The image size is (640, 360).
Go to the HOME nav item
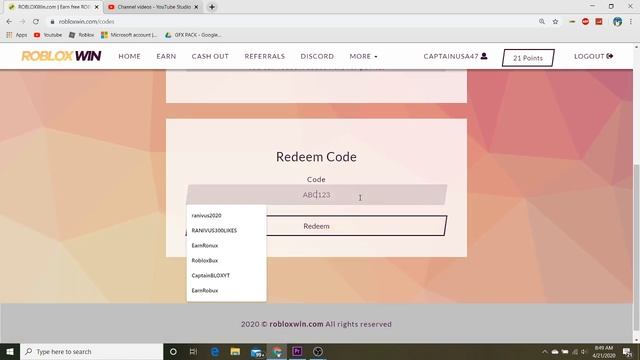tap(129, 56)
